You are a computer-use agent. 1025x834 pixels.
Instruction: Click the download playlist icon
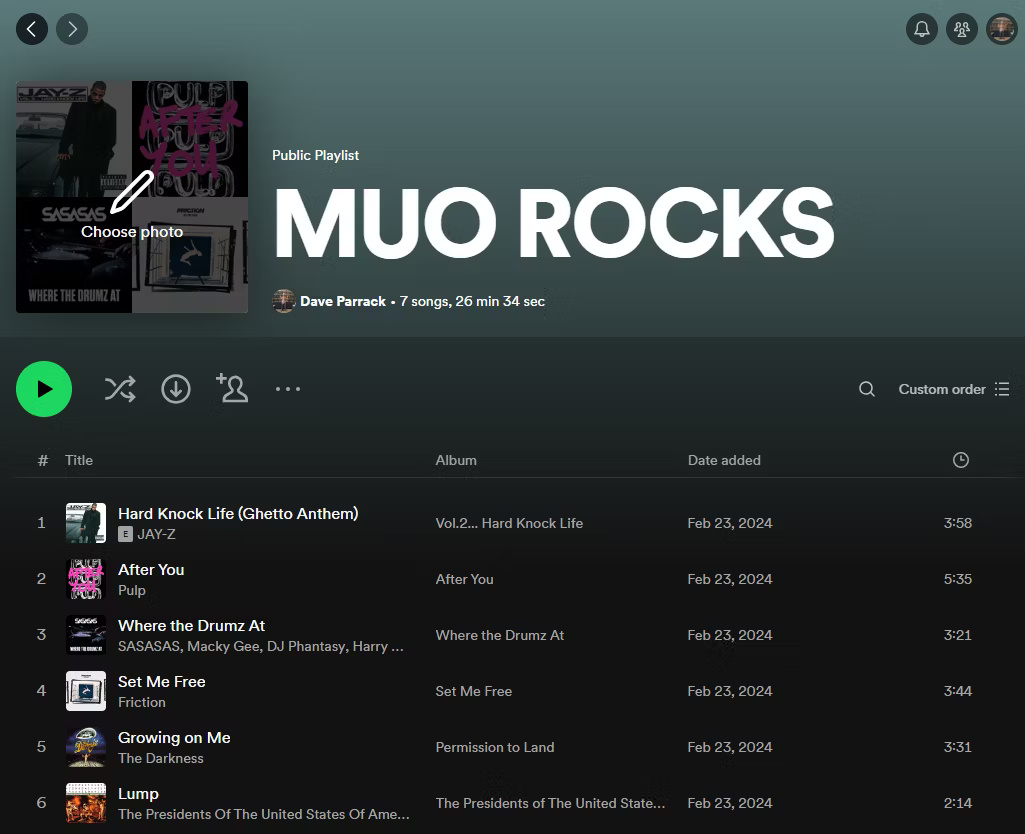[176, 388]
